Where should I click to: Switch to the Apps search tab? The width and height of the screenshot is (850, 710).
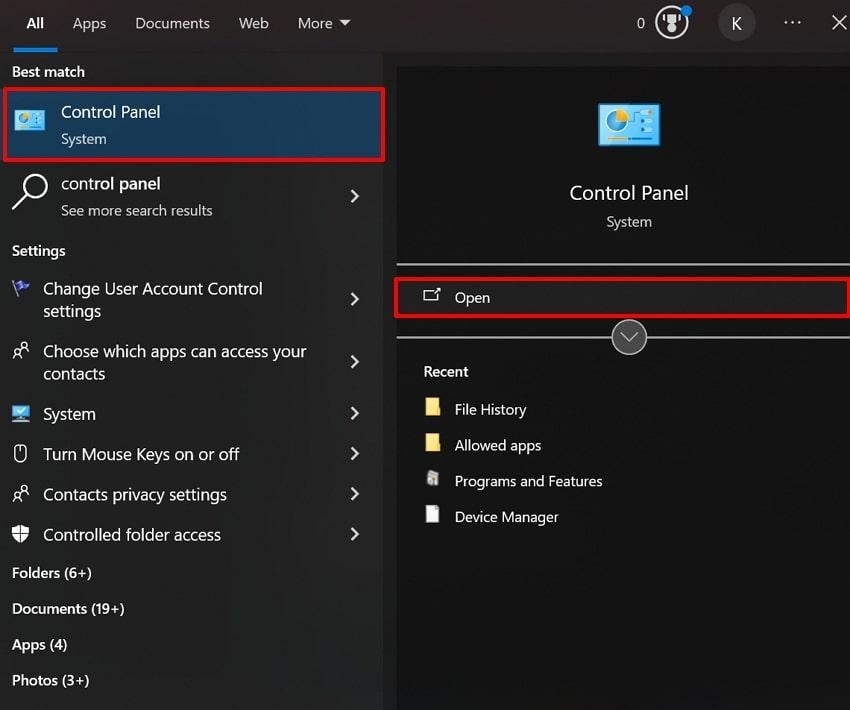(x=89, y=23)
